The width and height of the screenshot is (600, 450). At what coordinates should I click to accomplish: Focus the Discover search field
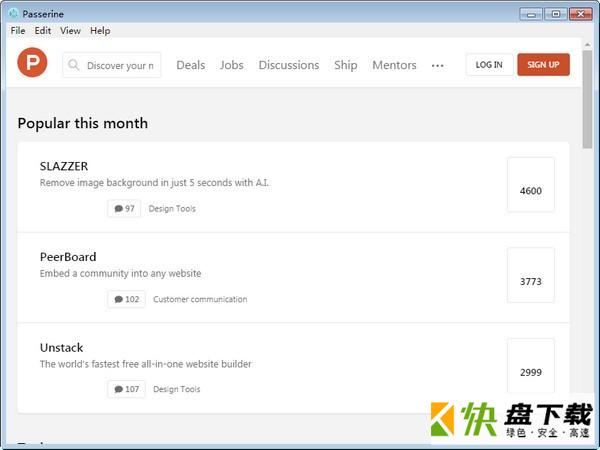(x=112, y=65)
